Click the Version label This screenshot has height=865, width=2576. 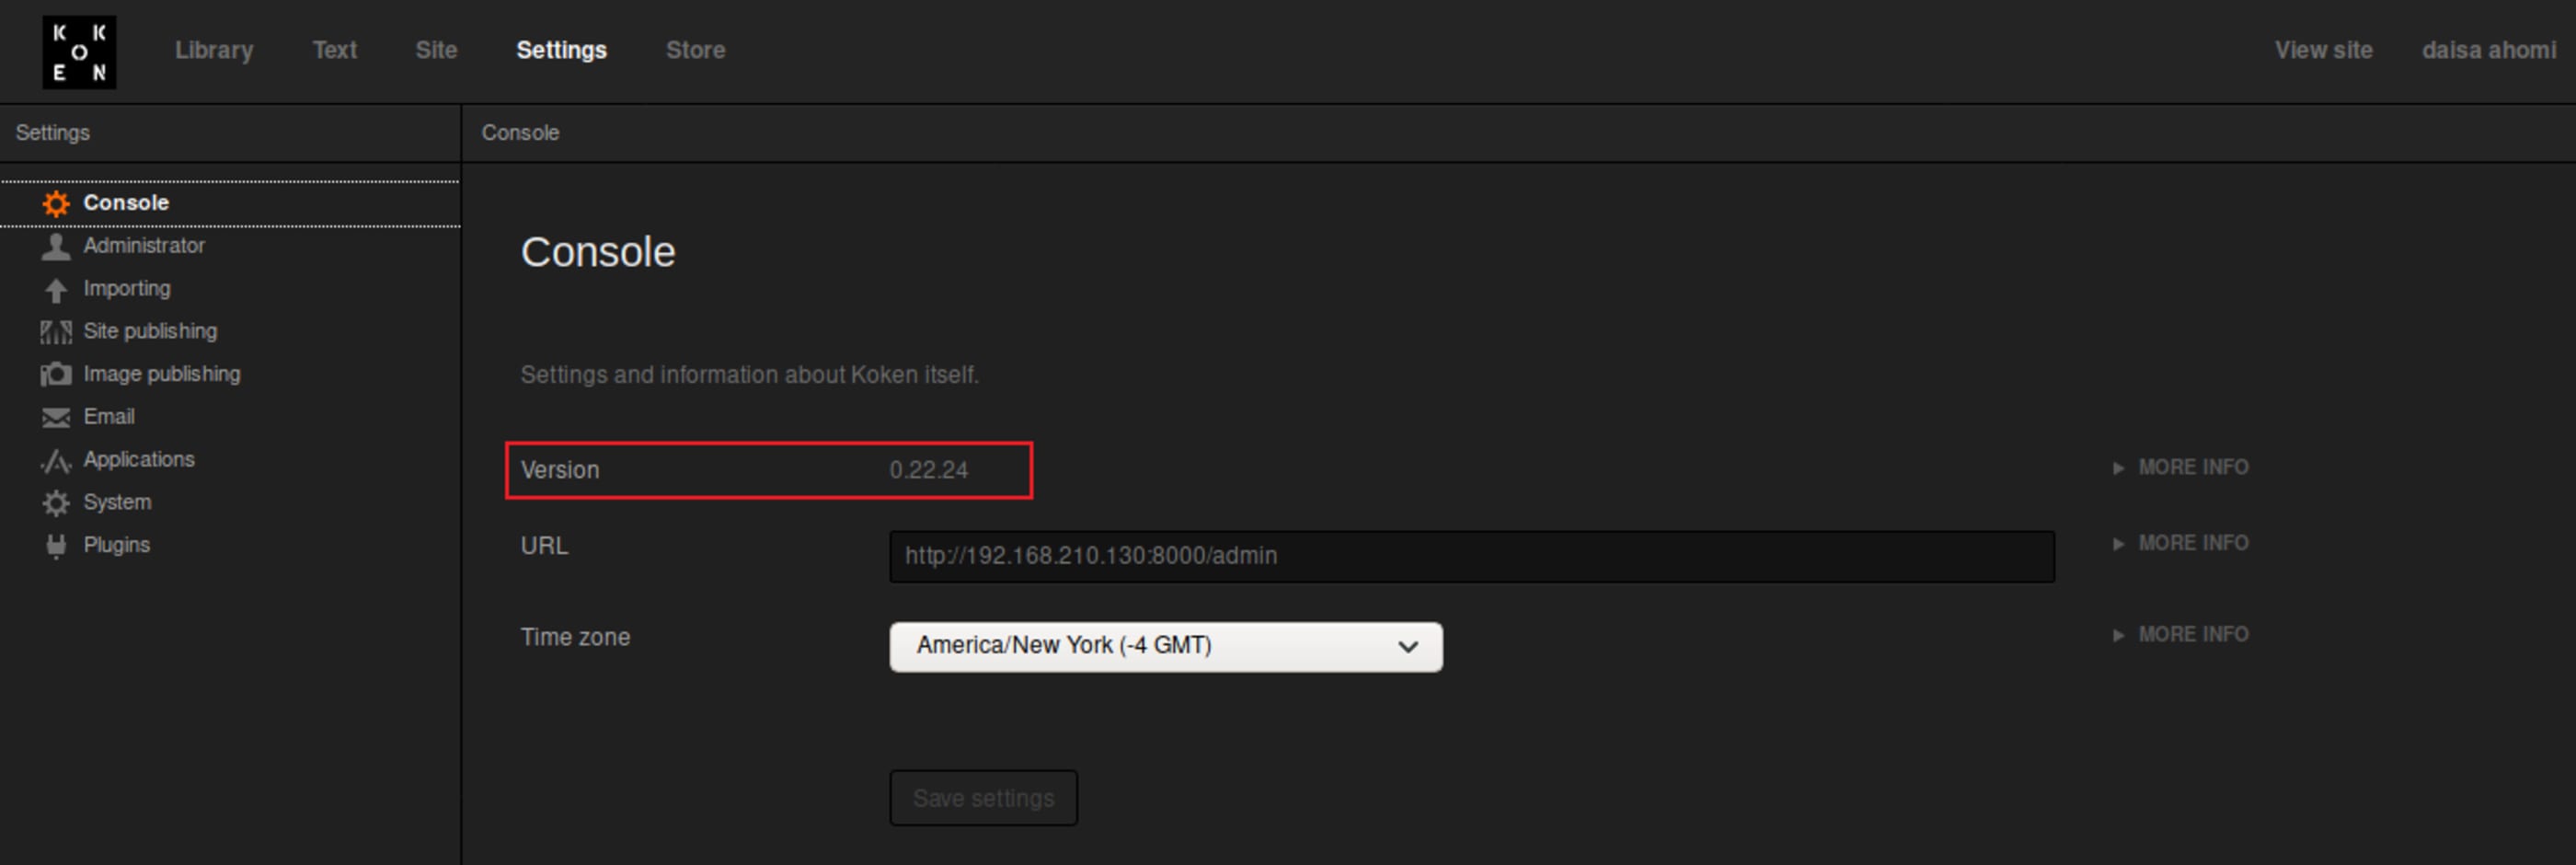pos(560,471)
